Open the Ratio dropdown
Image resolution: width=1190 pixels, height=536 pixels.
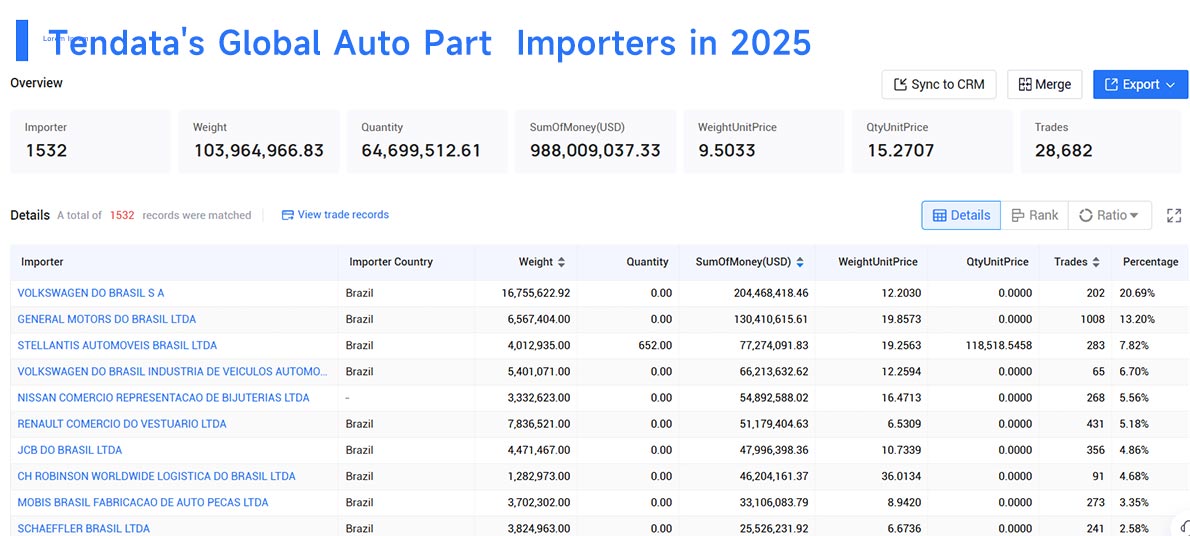pos(1110,215)
